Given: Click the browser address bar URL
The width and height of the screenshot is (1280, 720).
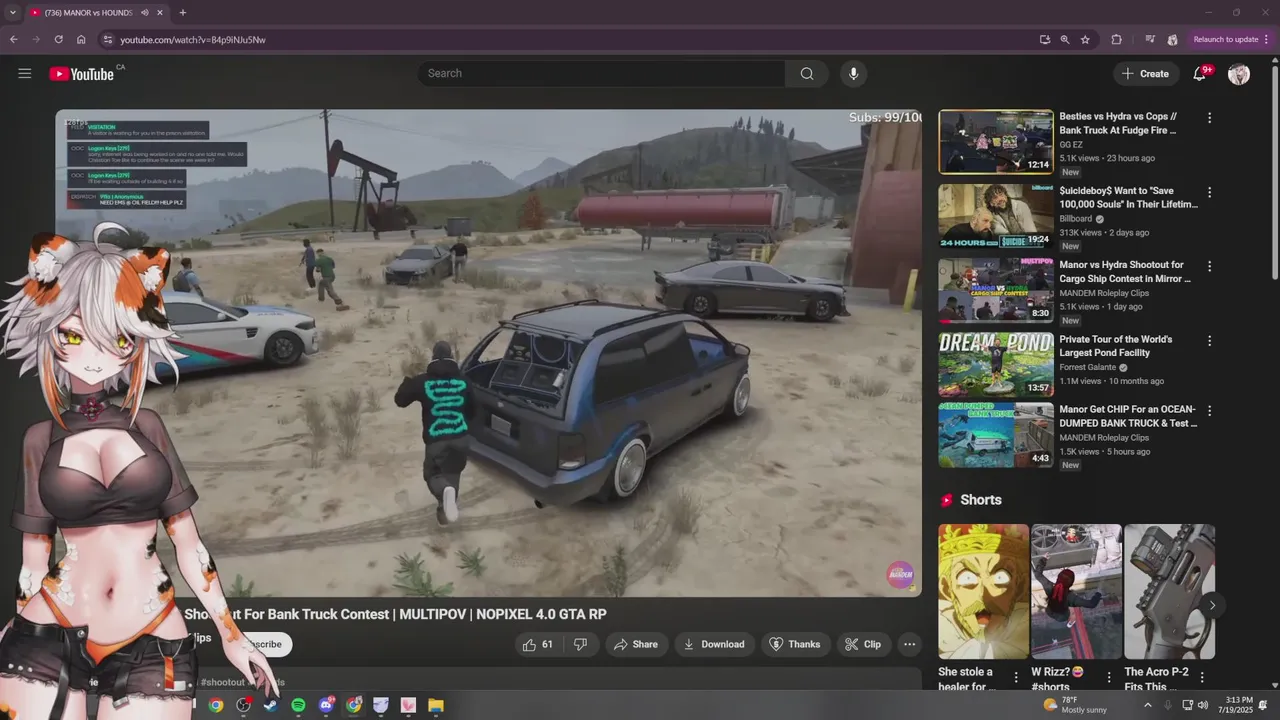Looking at the screenshot, I should coord(193,40).
